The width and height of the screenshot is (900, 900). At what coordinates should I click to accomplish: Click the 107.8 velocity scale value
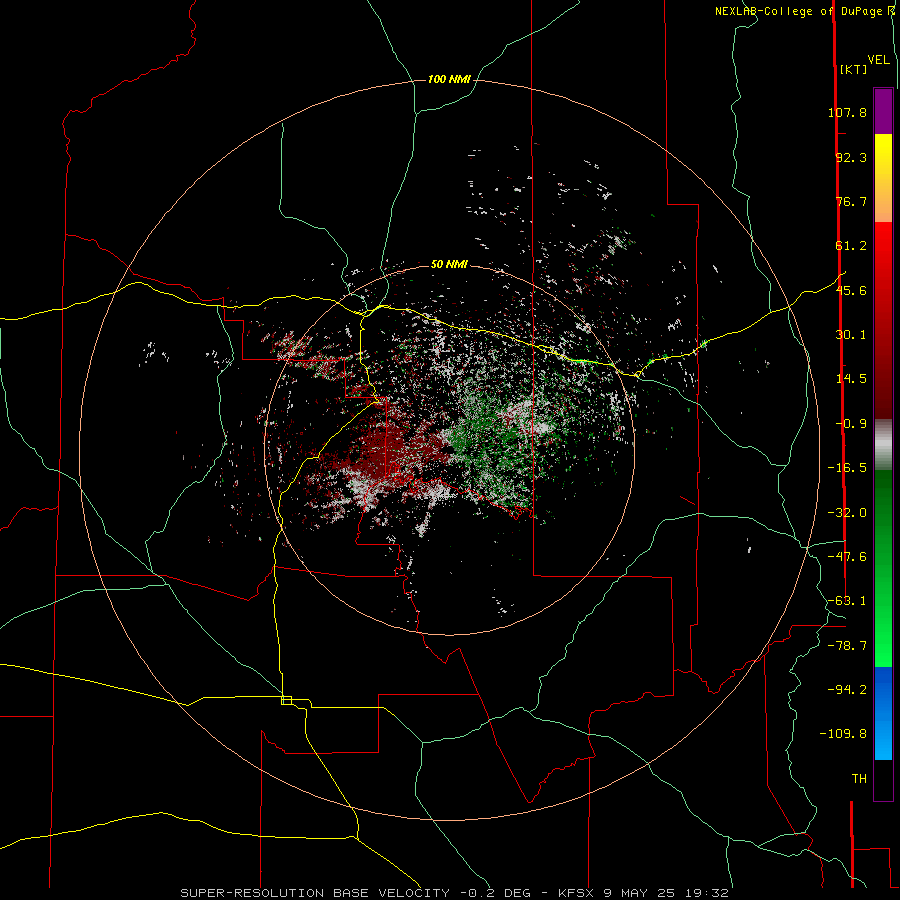[x=847, y=112]
